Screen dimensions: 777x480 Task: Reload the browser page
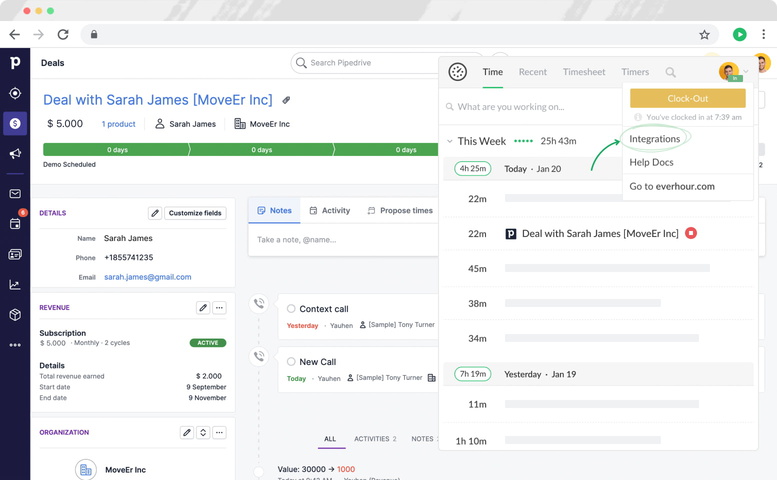(63, 34)
